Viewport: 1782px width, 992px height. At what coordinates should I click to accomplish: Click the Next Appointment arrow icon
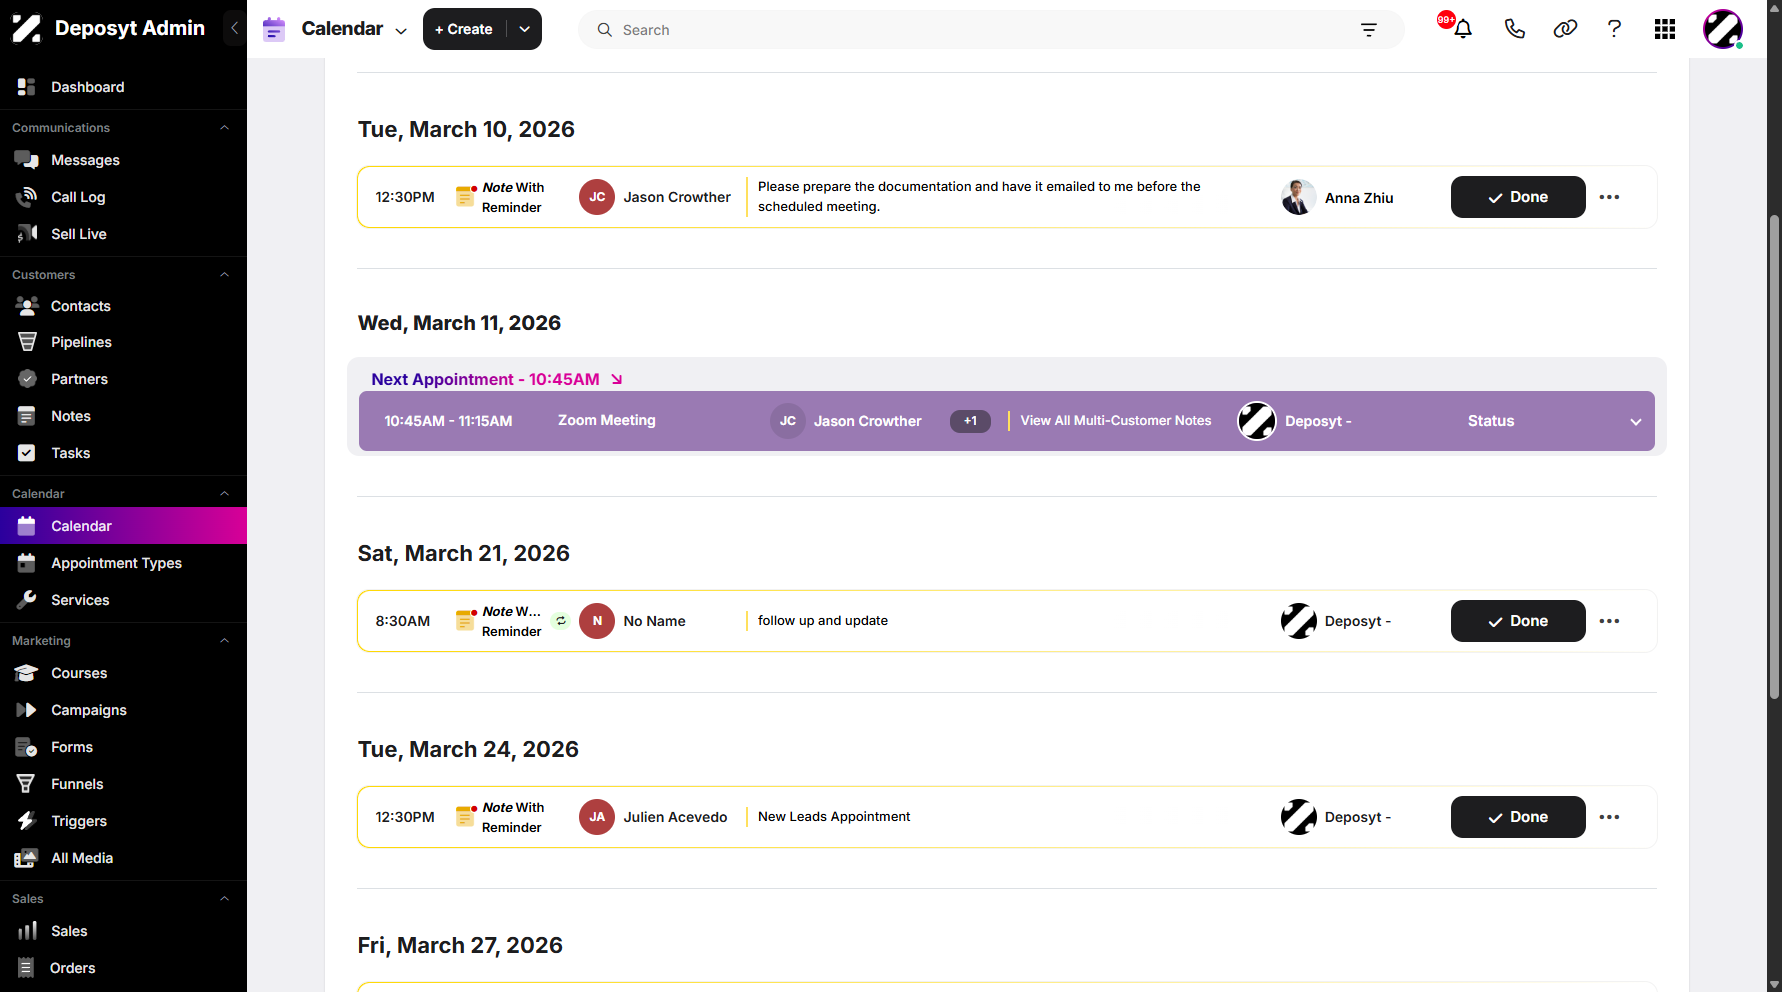coord(617,379)
